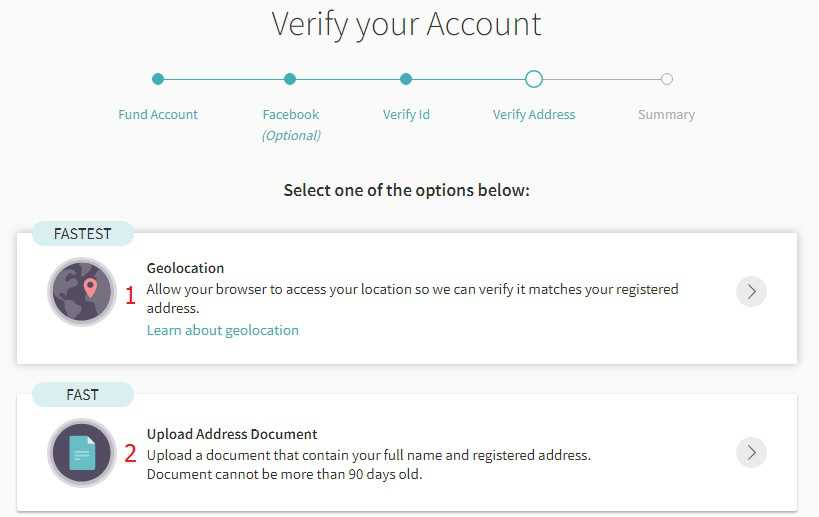This screenshot has height=517, width=819.
Task: Go to the Summary step label
Action: coord(666,114)
